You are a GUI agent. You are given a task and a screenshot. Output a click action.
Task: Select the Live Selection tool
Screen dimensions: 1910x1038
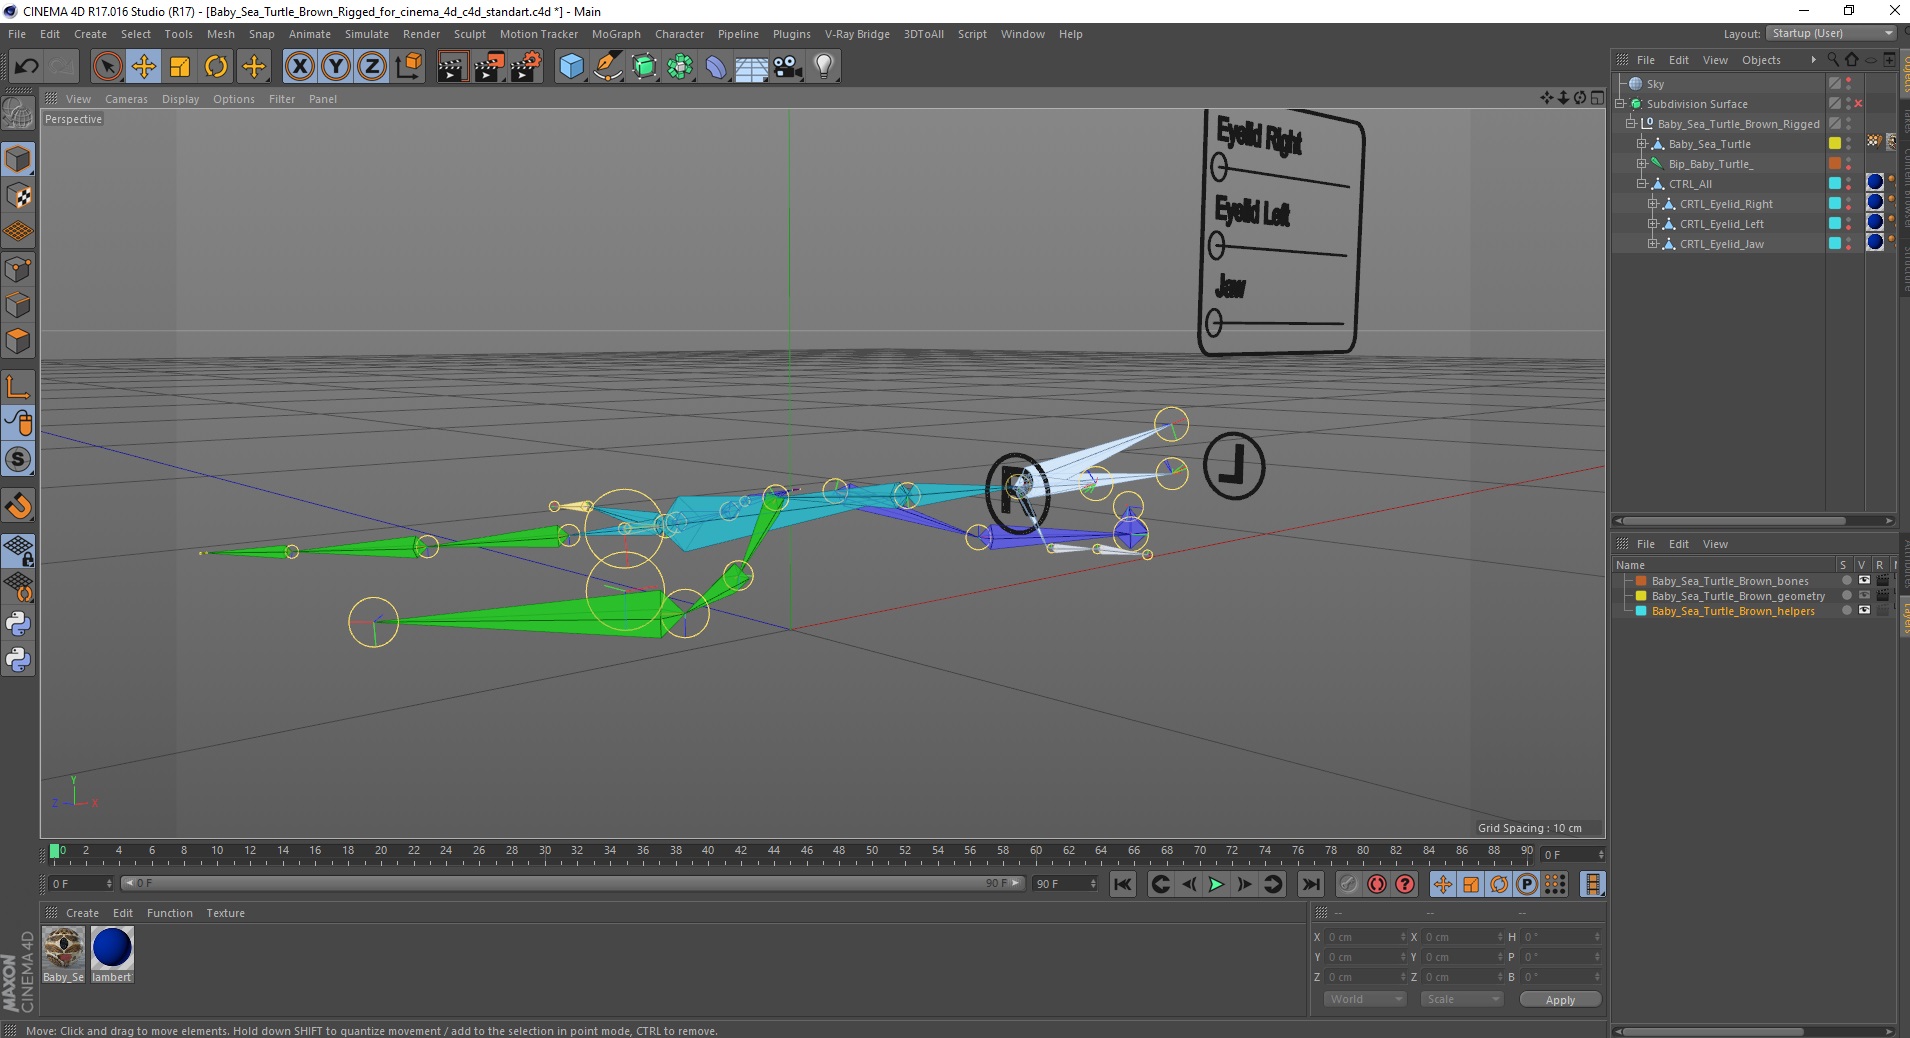[107, 67]
